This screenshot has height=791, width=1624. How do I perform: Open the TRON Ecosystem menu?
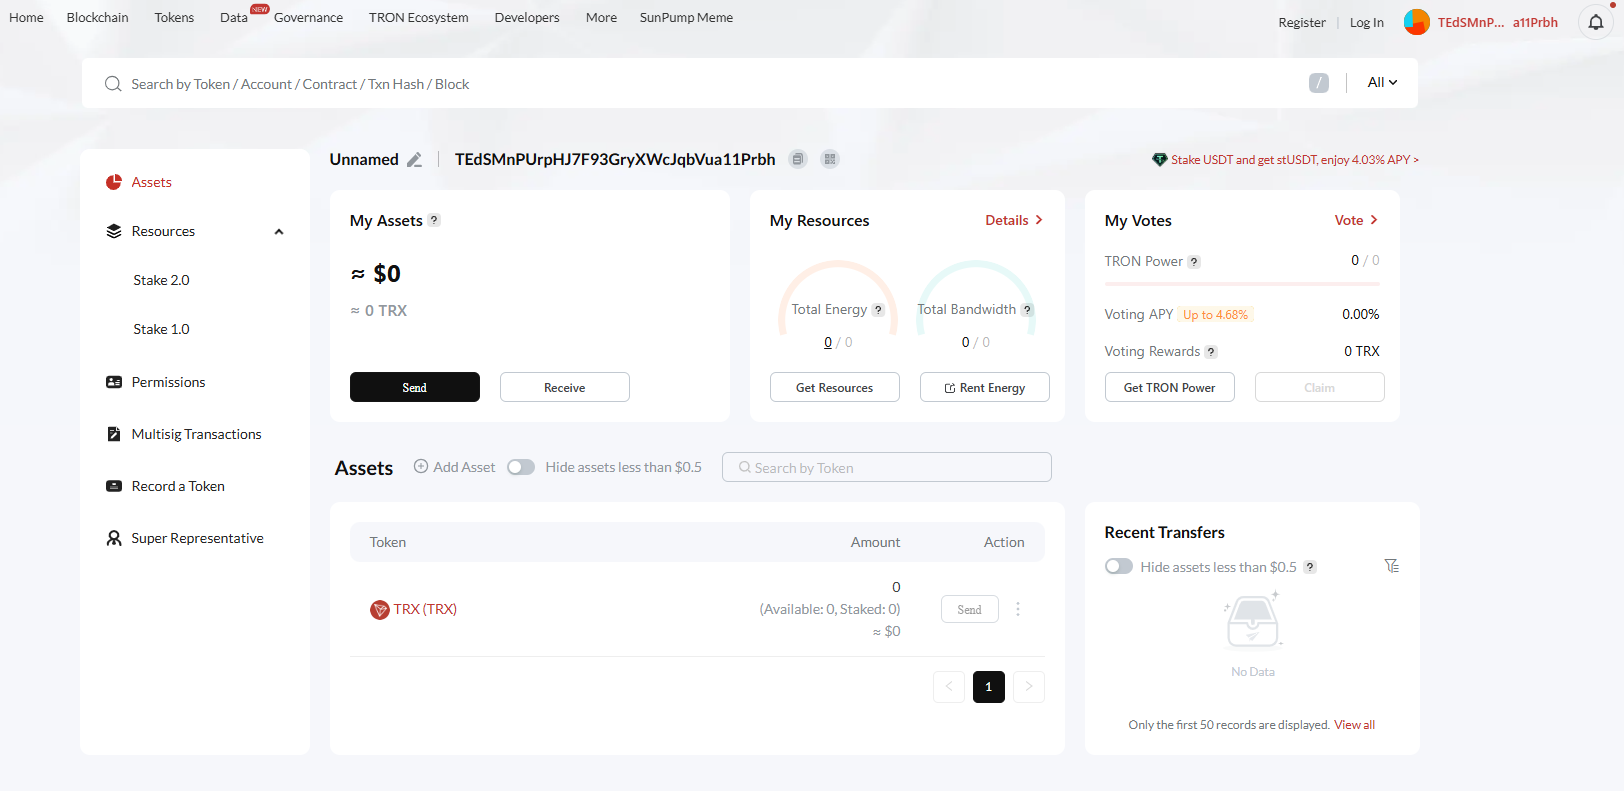coord(419,18)
